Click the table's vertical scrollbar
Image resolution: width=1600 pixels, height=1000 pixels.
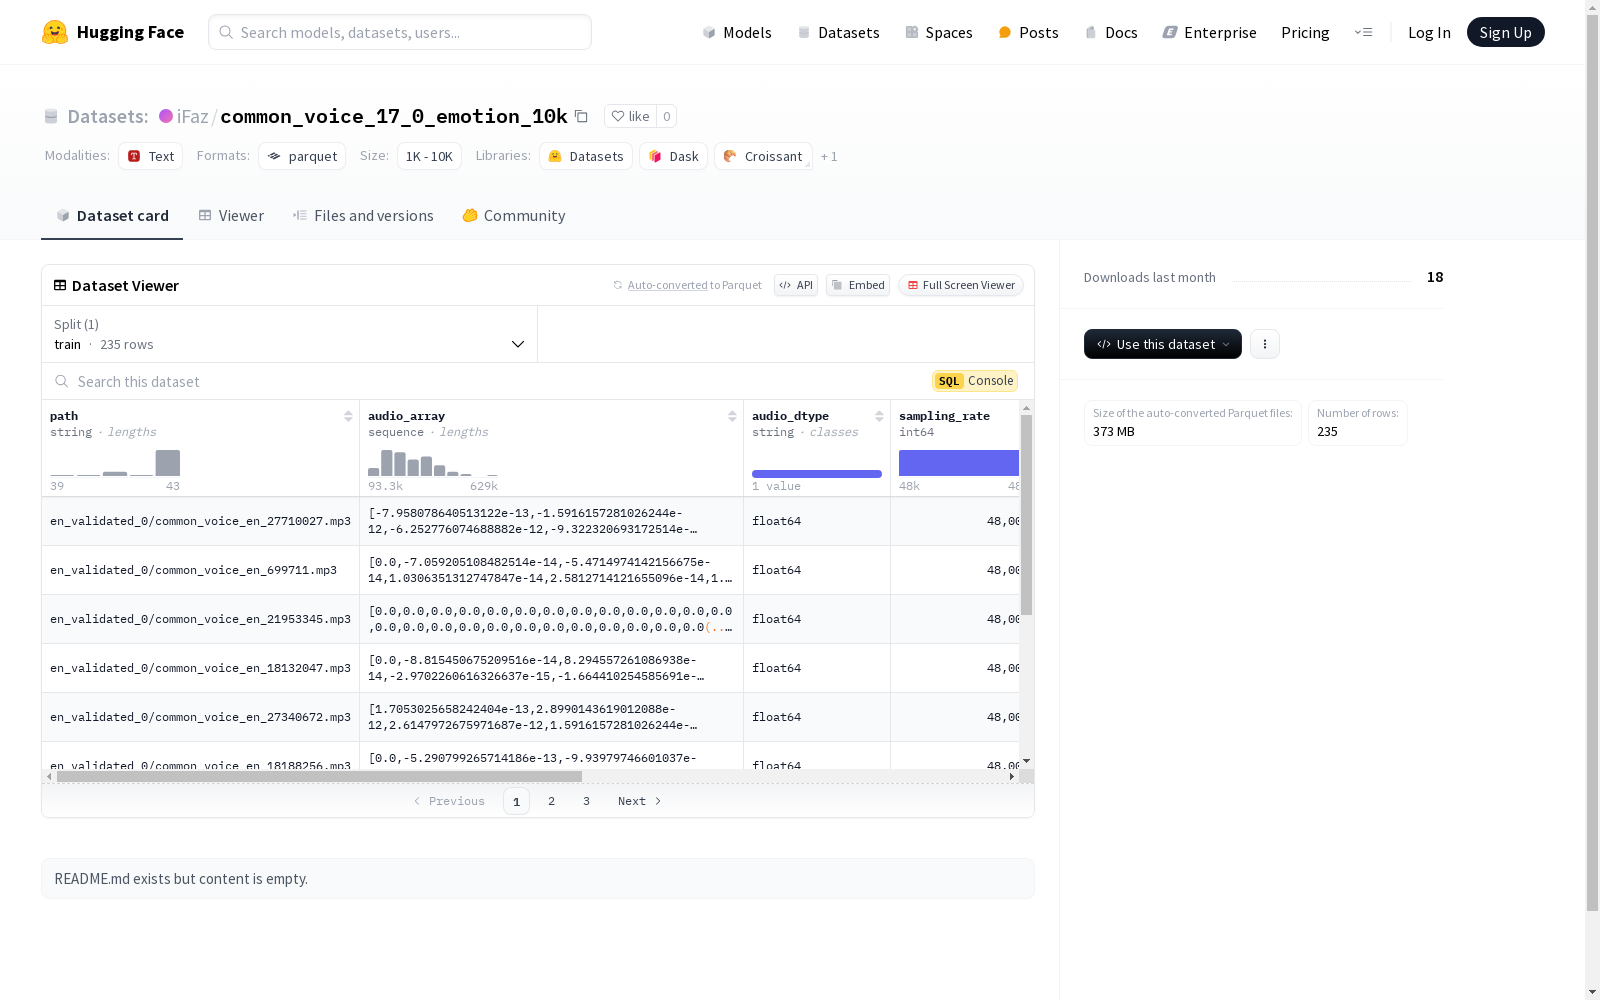click(1026, 515)
